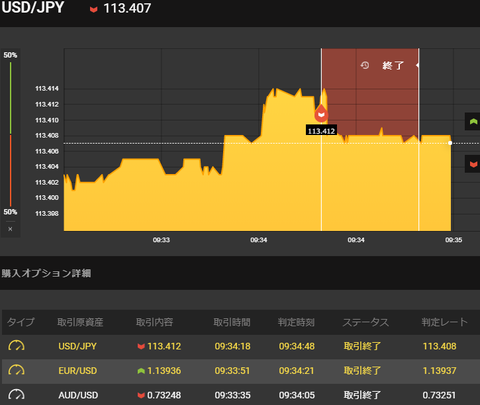Click the USD/JPY title at the top
The image size is (480, 405).
(33, 8)
